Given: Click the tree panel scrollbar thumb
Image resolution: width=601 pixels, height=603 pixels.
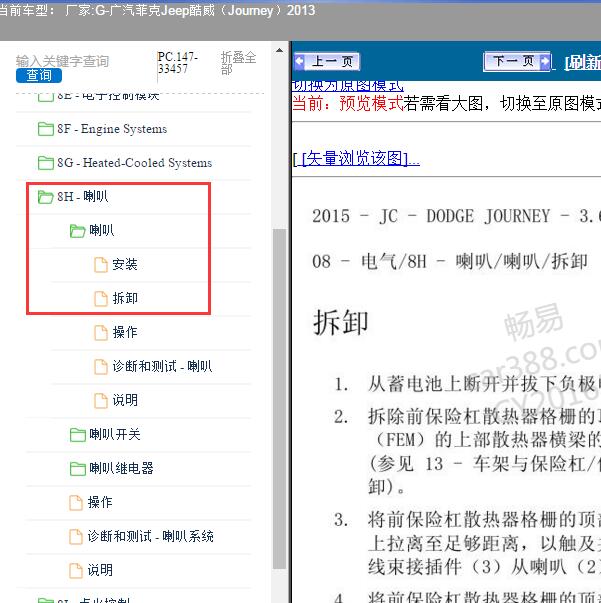Looking at the screenshot, I should 280,398.
